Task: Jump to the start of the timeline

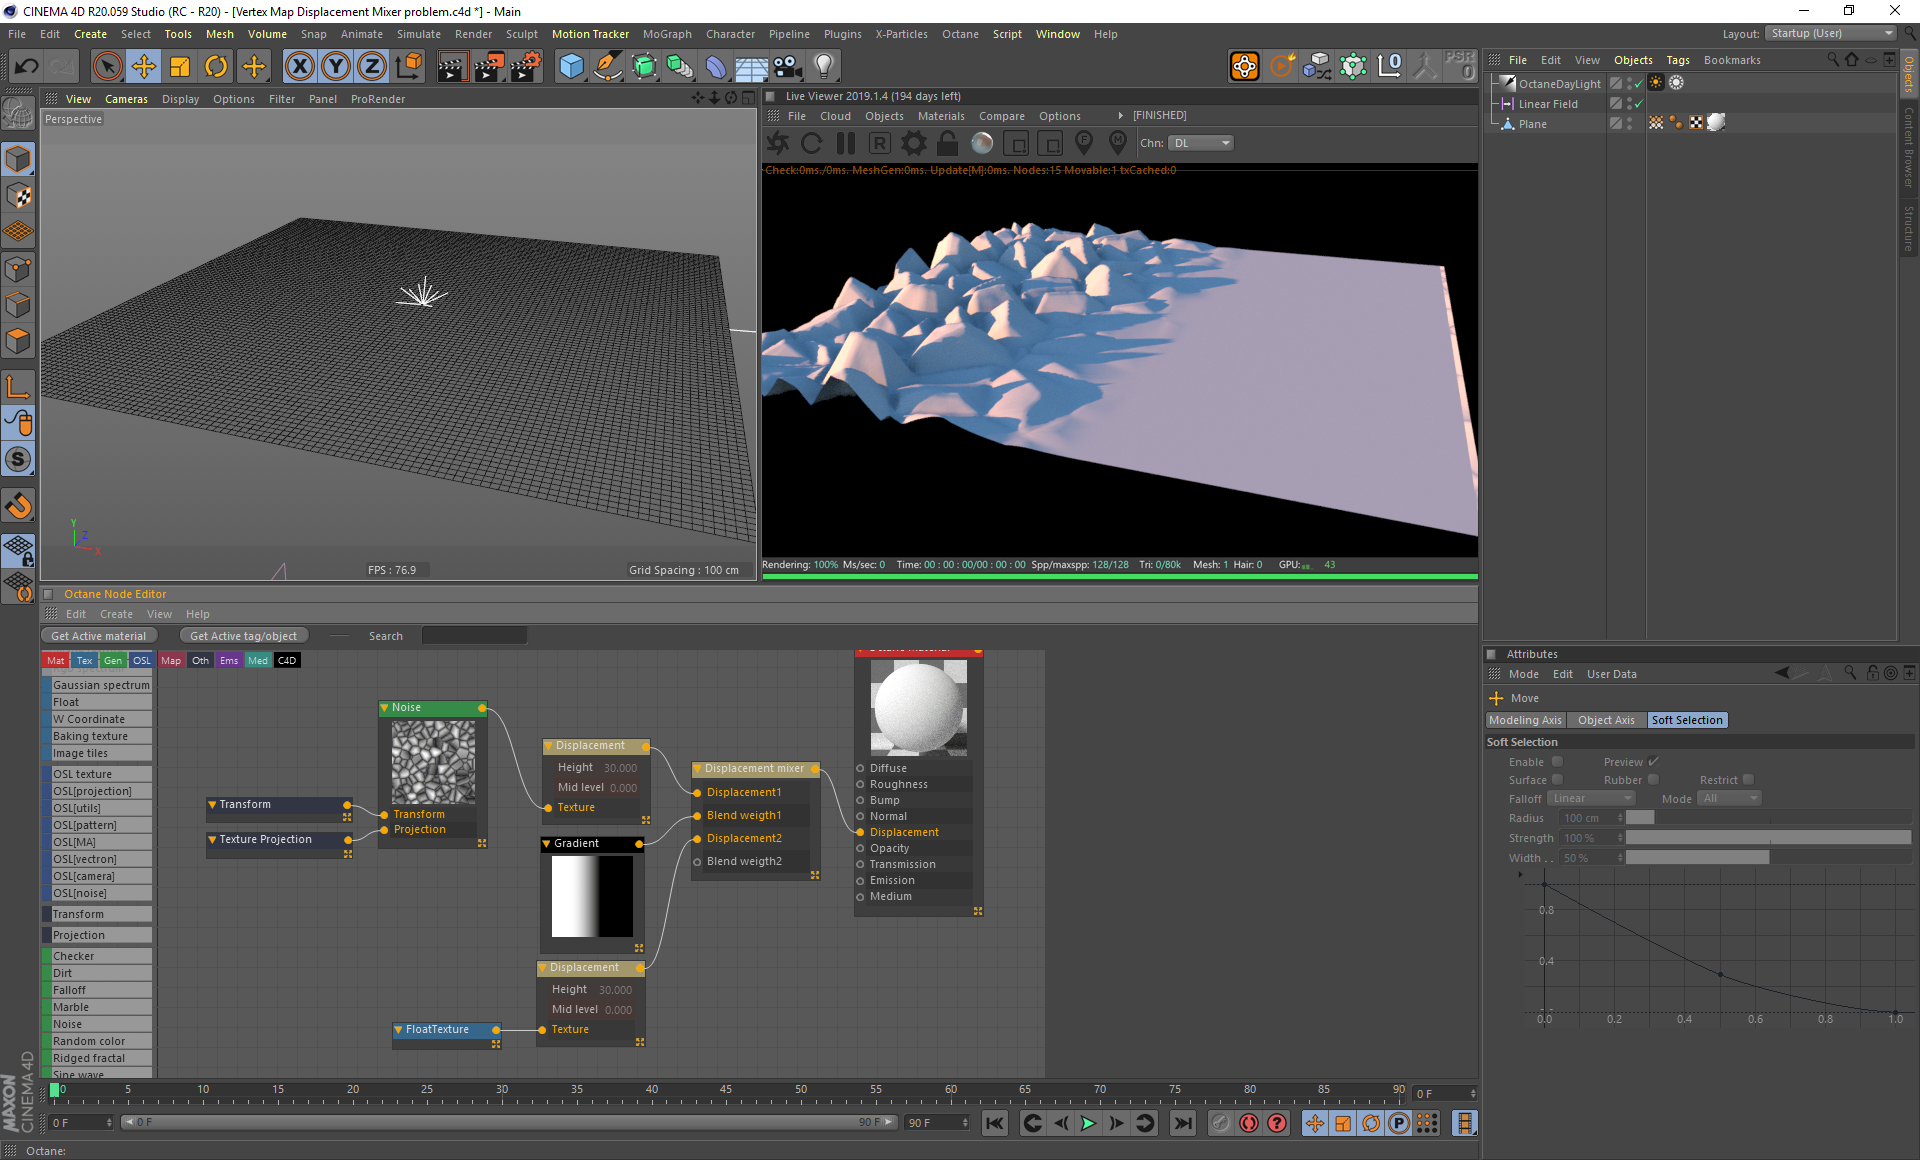Action: [x=995, y=1123]
